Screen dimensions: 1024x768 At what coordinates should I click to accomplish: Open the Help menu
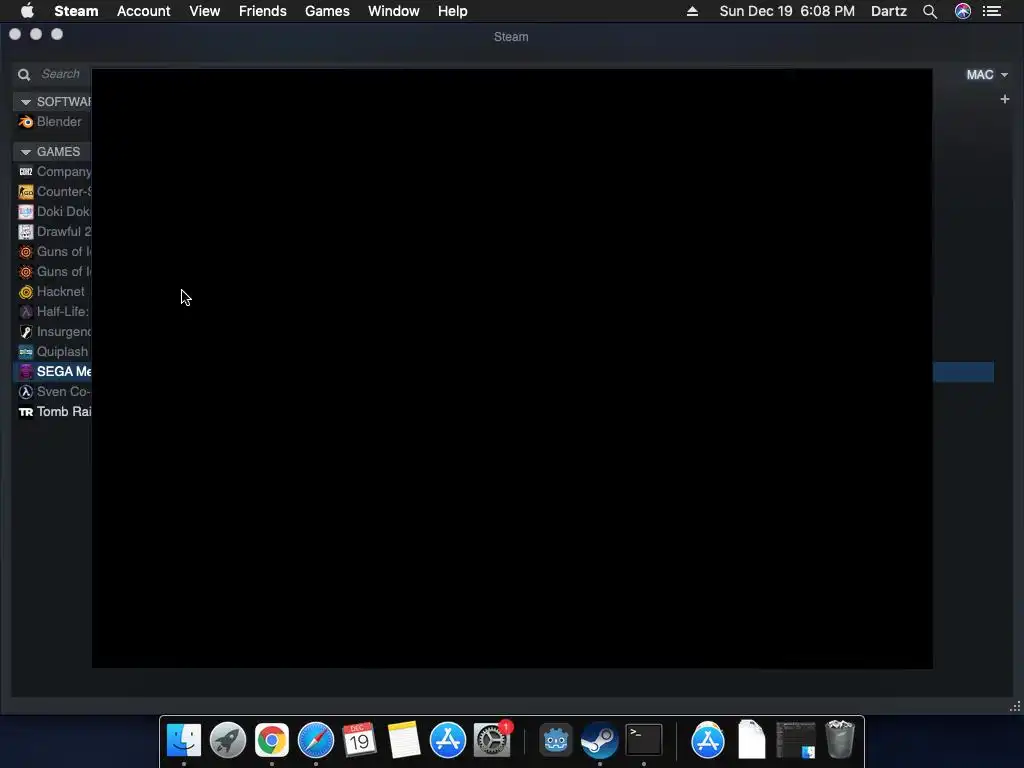[453, 11]
